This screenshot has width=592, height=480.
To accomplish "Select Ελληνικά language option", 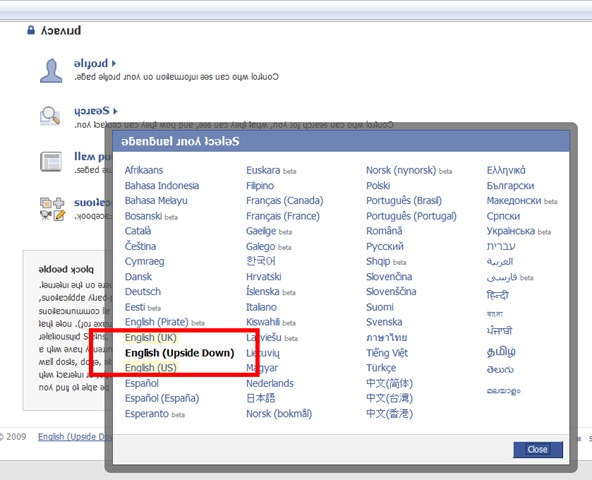I will click(x=506, y=170).
